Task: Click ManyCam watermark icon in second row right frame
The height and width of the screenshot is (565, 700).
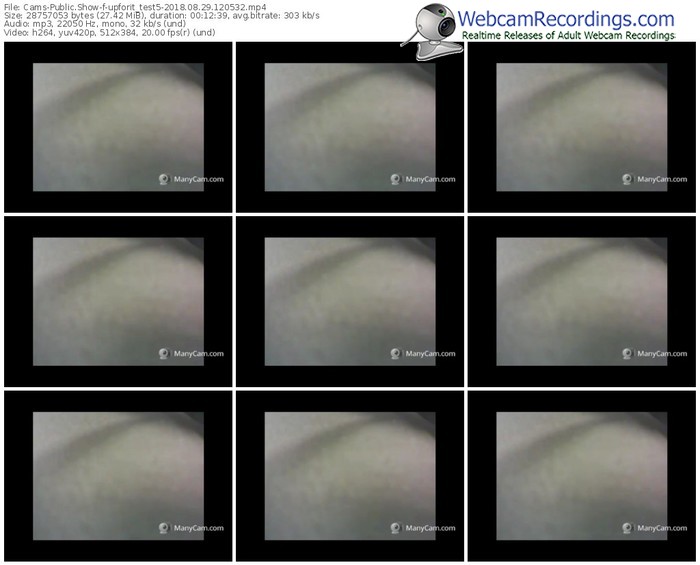Action: [627, 353]
